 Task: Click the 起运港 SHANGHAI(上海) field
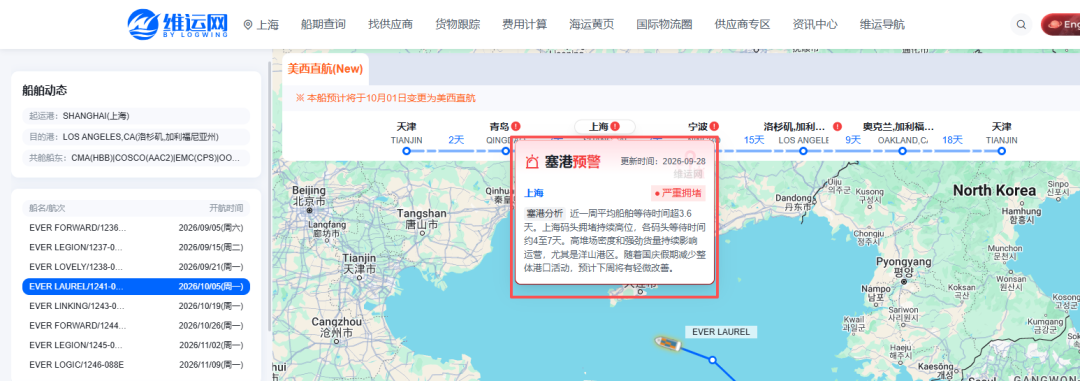click(x=136, y=116)
